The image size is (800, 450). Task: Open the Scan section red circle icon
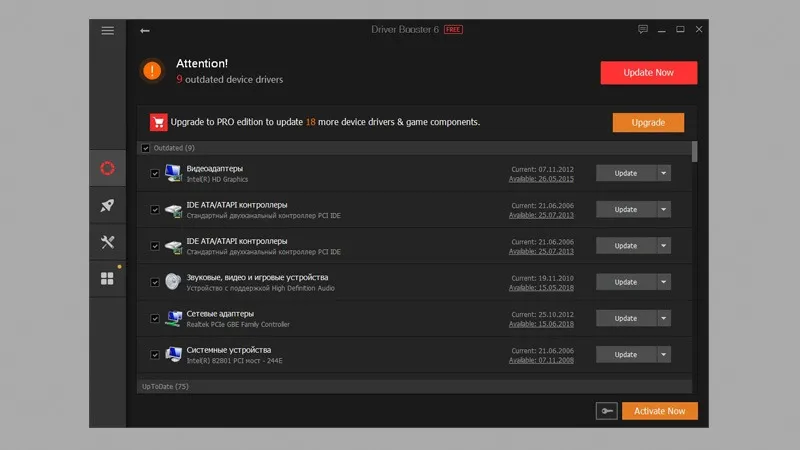(x=108, y=168)
